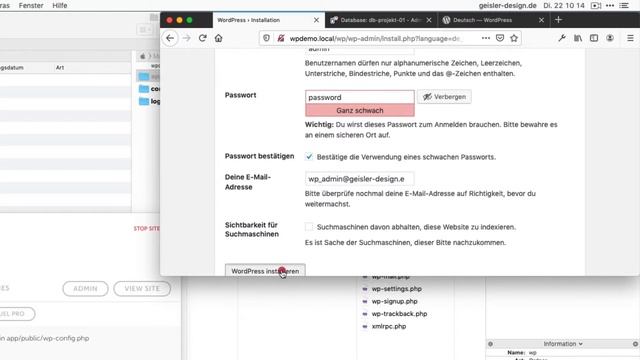Open the Firefox home page
Image resolution: width=640 pixels, height=360 pixels.
point(218,38)
